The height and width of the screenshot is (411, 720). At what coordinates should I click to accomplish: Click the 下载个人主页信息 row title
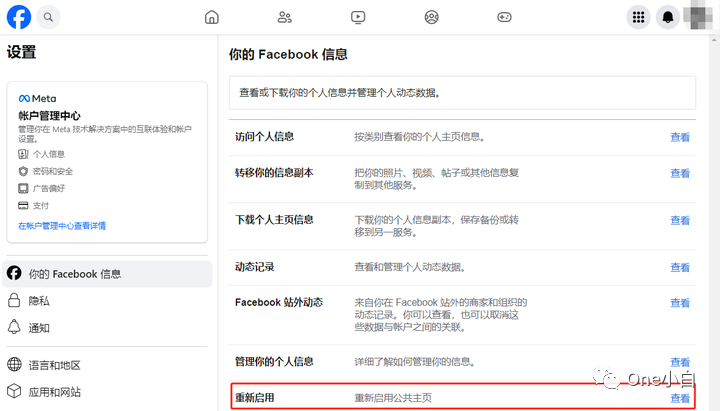274,220
